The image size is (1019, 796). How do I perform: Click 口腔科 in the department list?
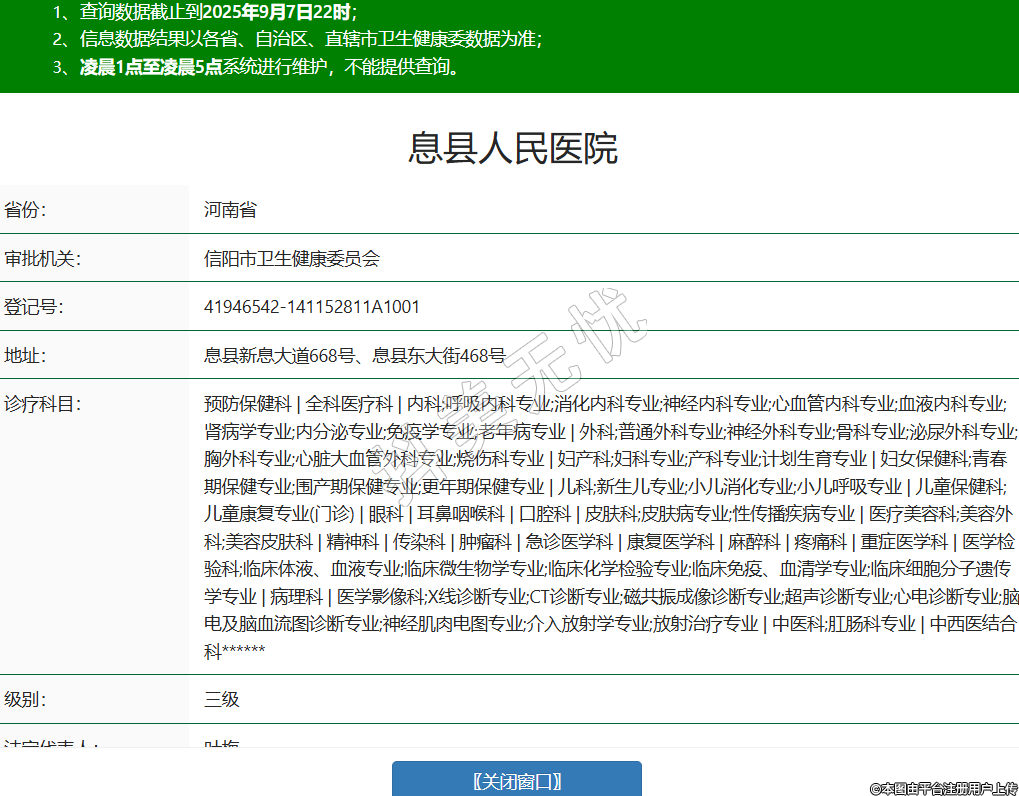coord(545,514)
